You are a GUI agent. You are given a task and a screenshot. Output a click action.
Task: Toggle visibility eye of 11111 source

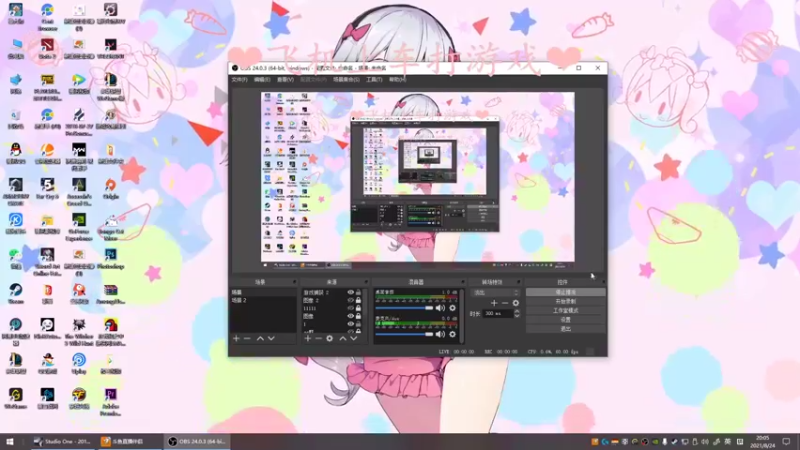click(x=351, y=308)
